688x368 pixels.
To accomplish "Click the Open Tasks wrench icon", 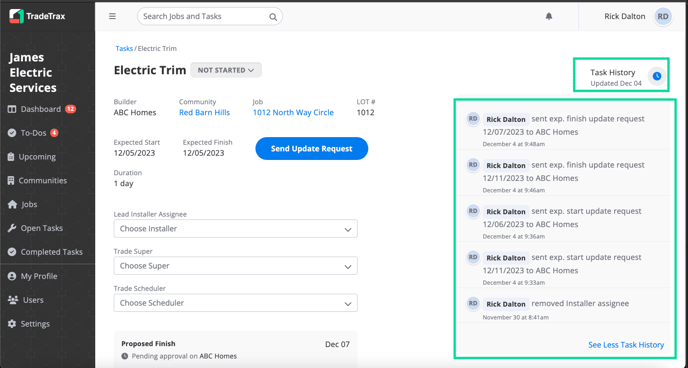I will pos(12,228).
